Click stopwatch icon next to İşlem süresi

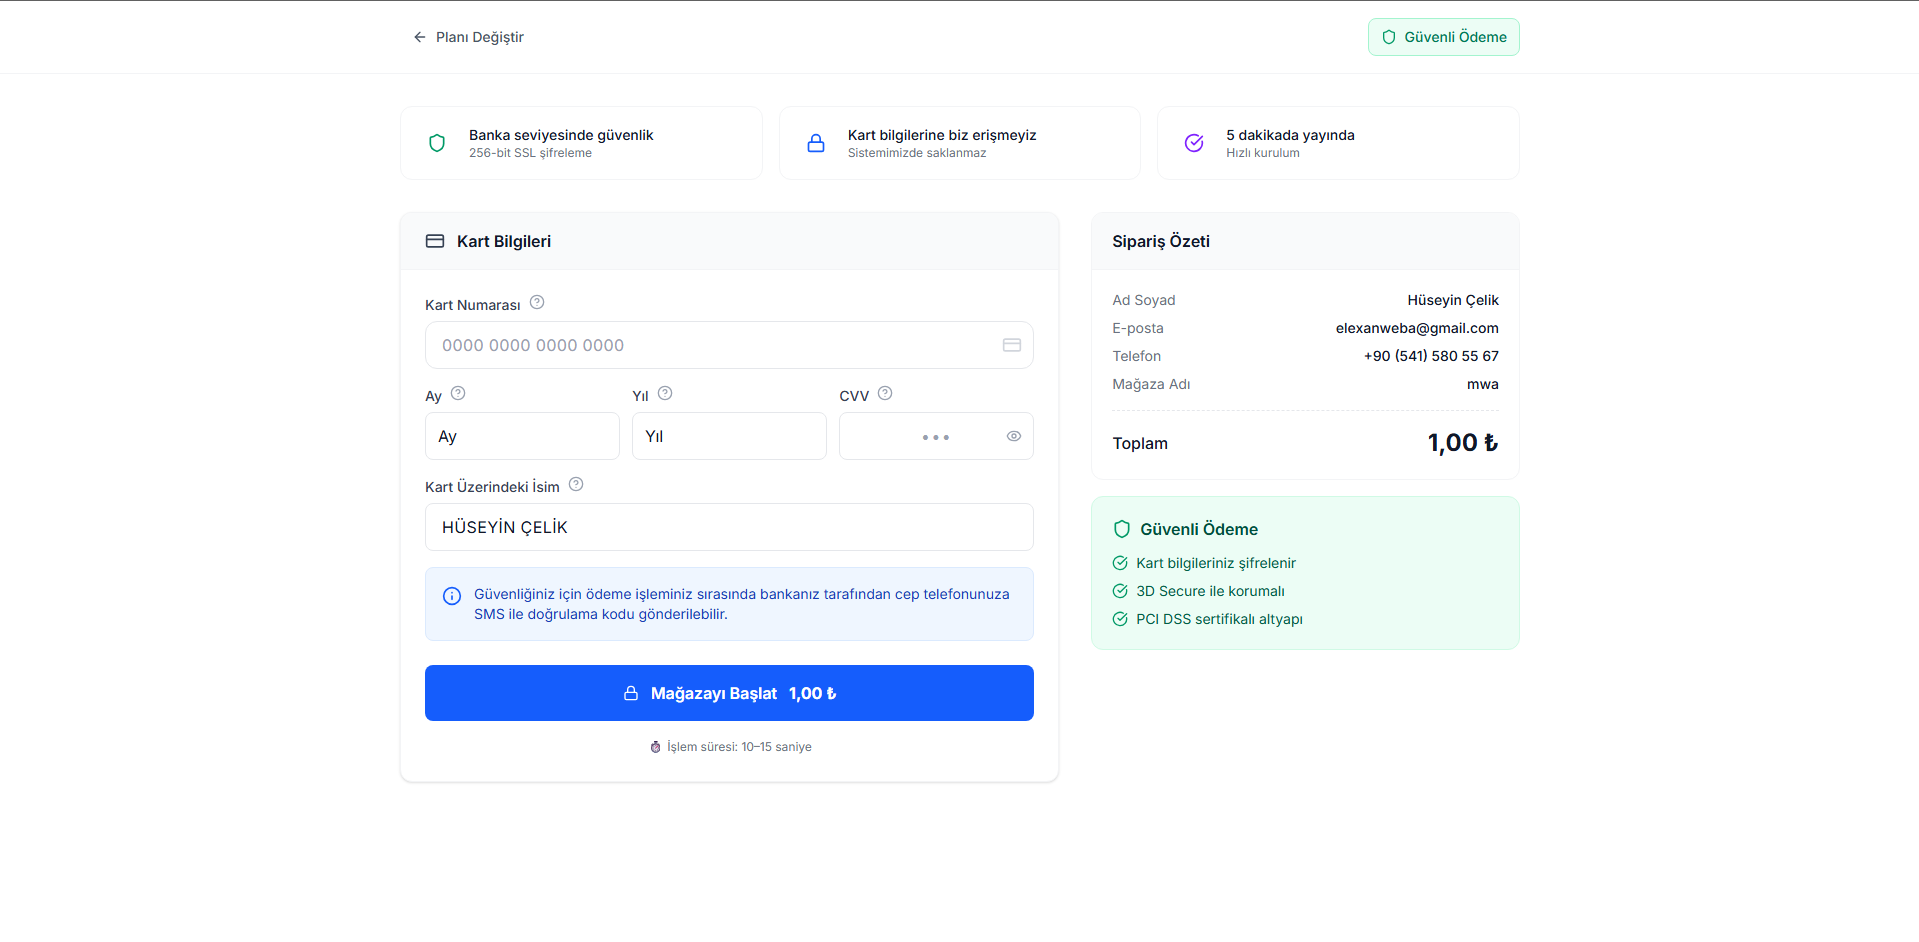[x=656, y=747]
